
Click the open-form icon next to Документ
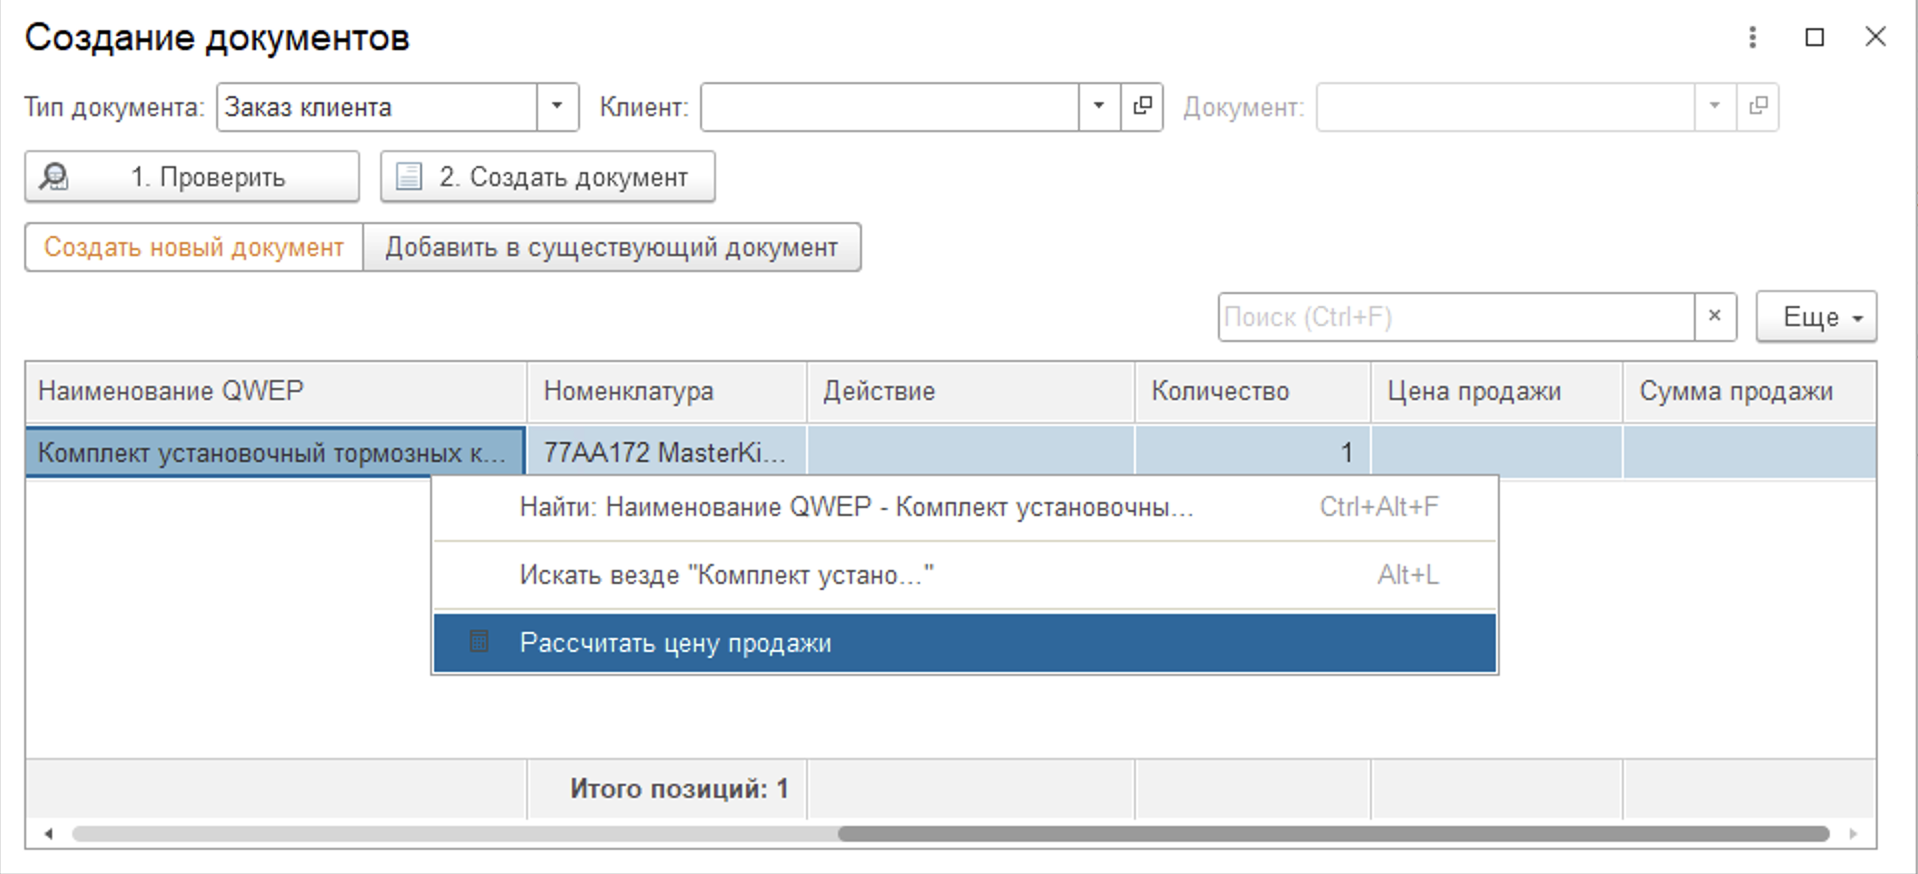click(x=1758, y=106)
